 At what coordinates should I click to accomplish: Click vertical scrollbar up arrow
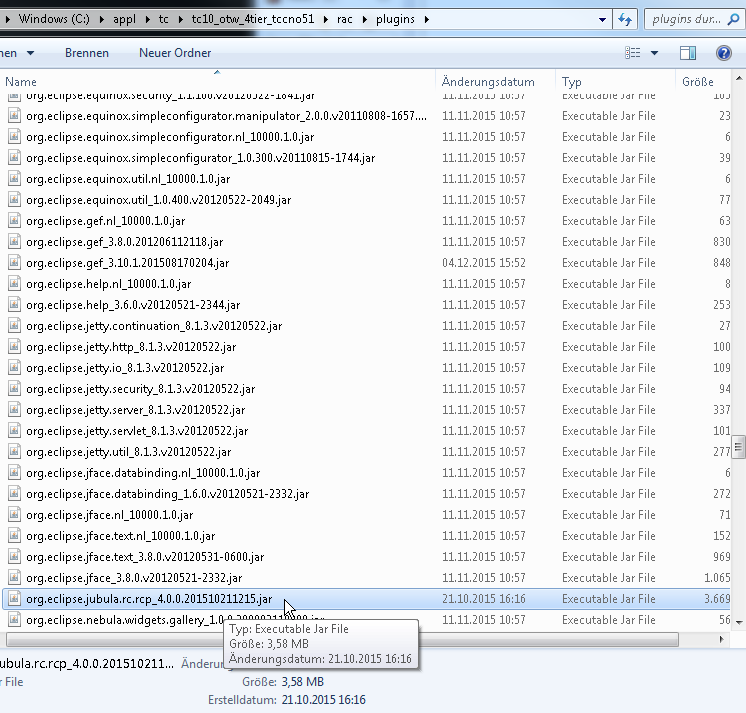point(739,78)
